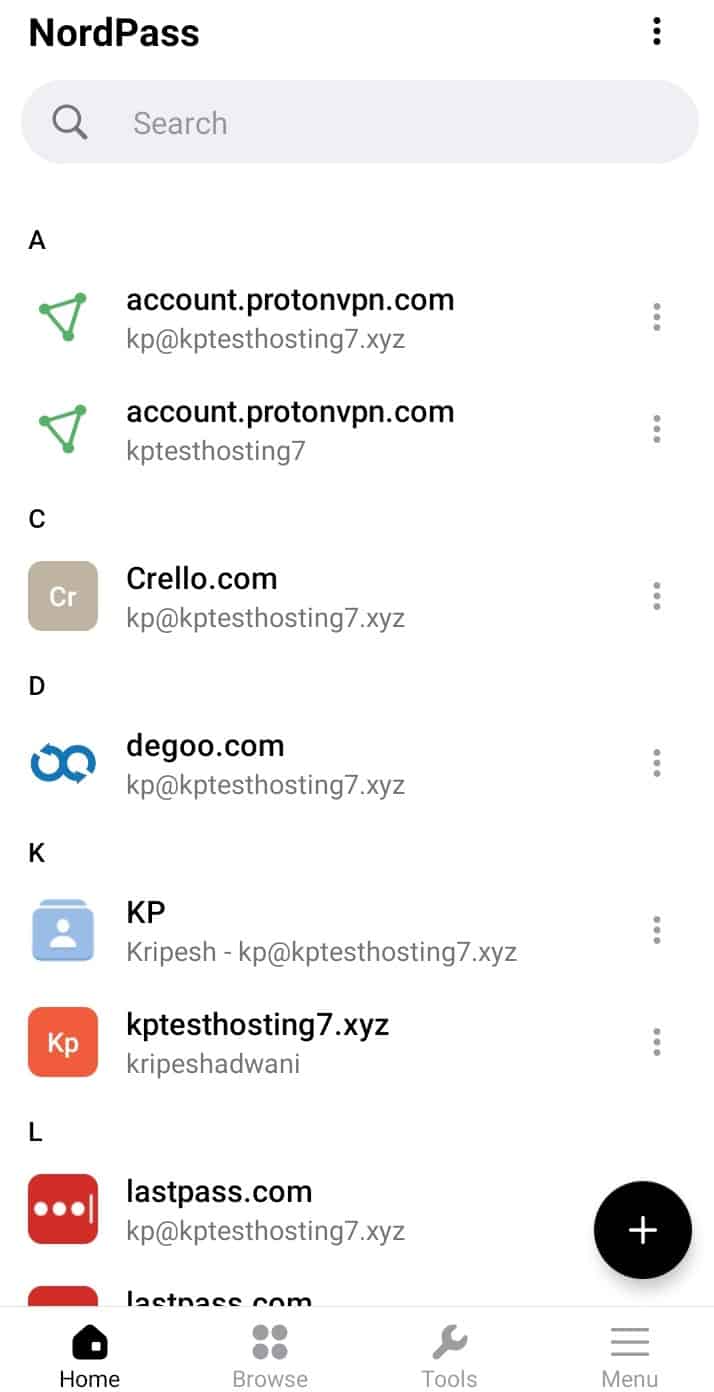Open options for kptesthosting7.xyz entry
The image size is (714, 1392).
[656, 1042]
